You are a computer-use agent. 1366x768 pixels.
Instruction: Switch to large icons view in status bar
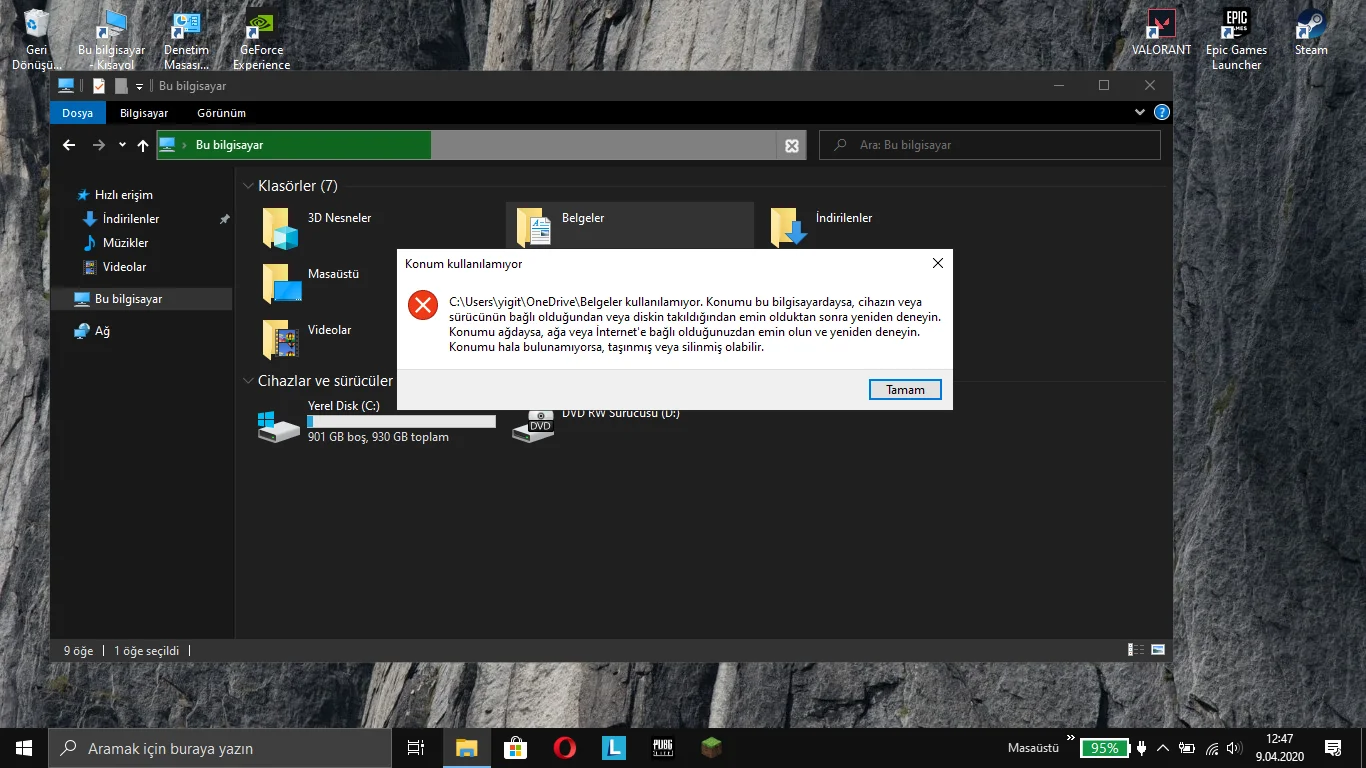(x=1158, y=650)
